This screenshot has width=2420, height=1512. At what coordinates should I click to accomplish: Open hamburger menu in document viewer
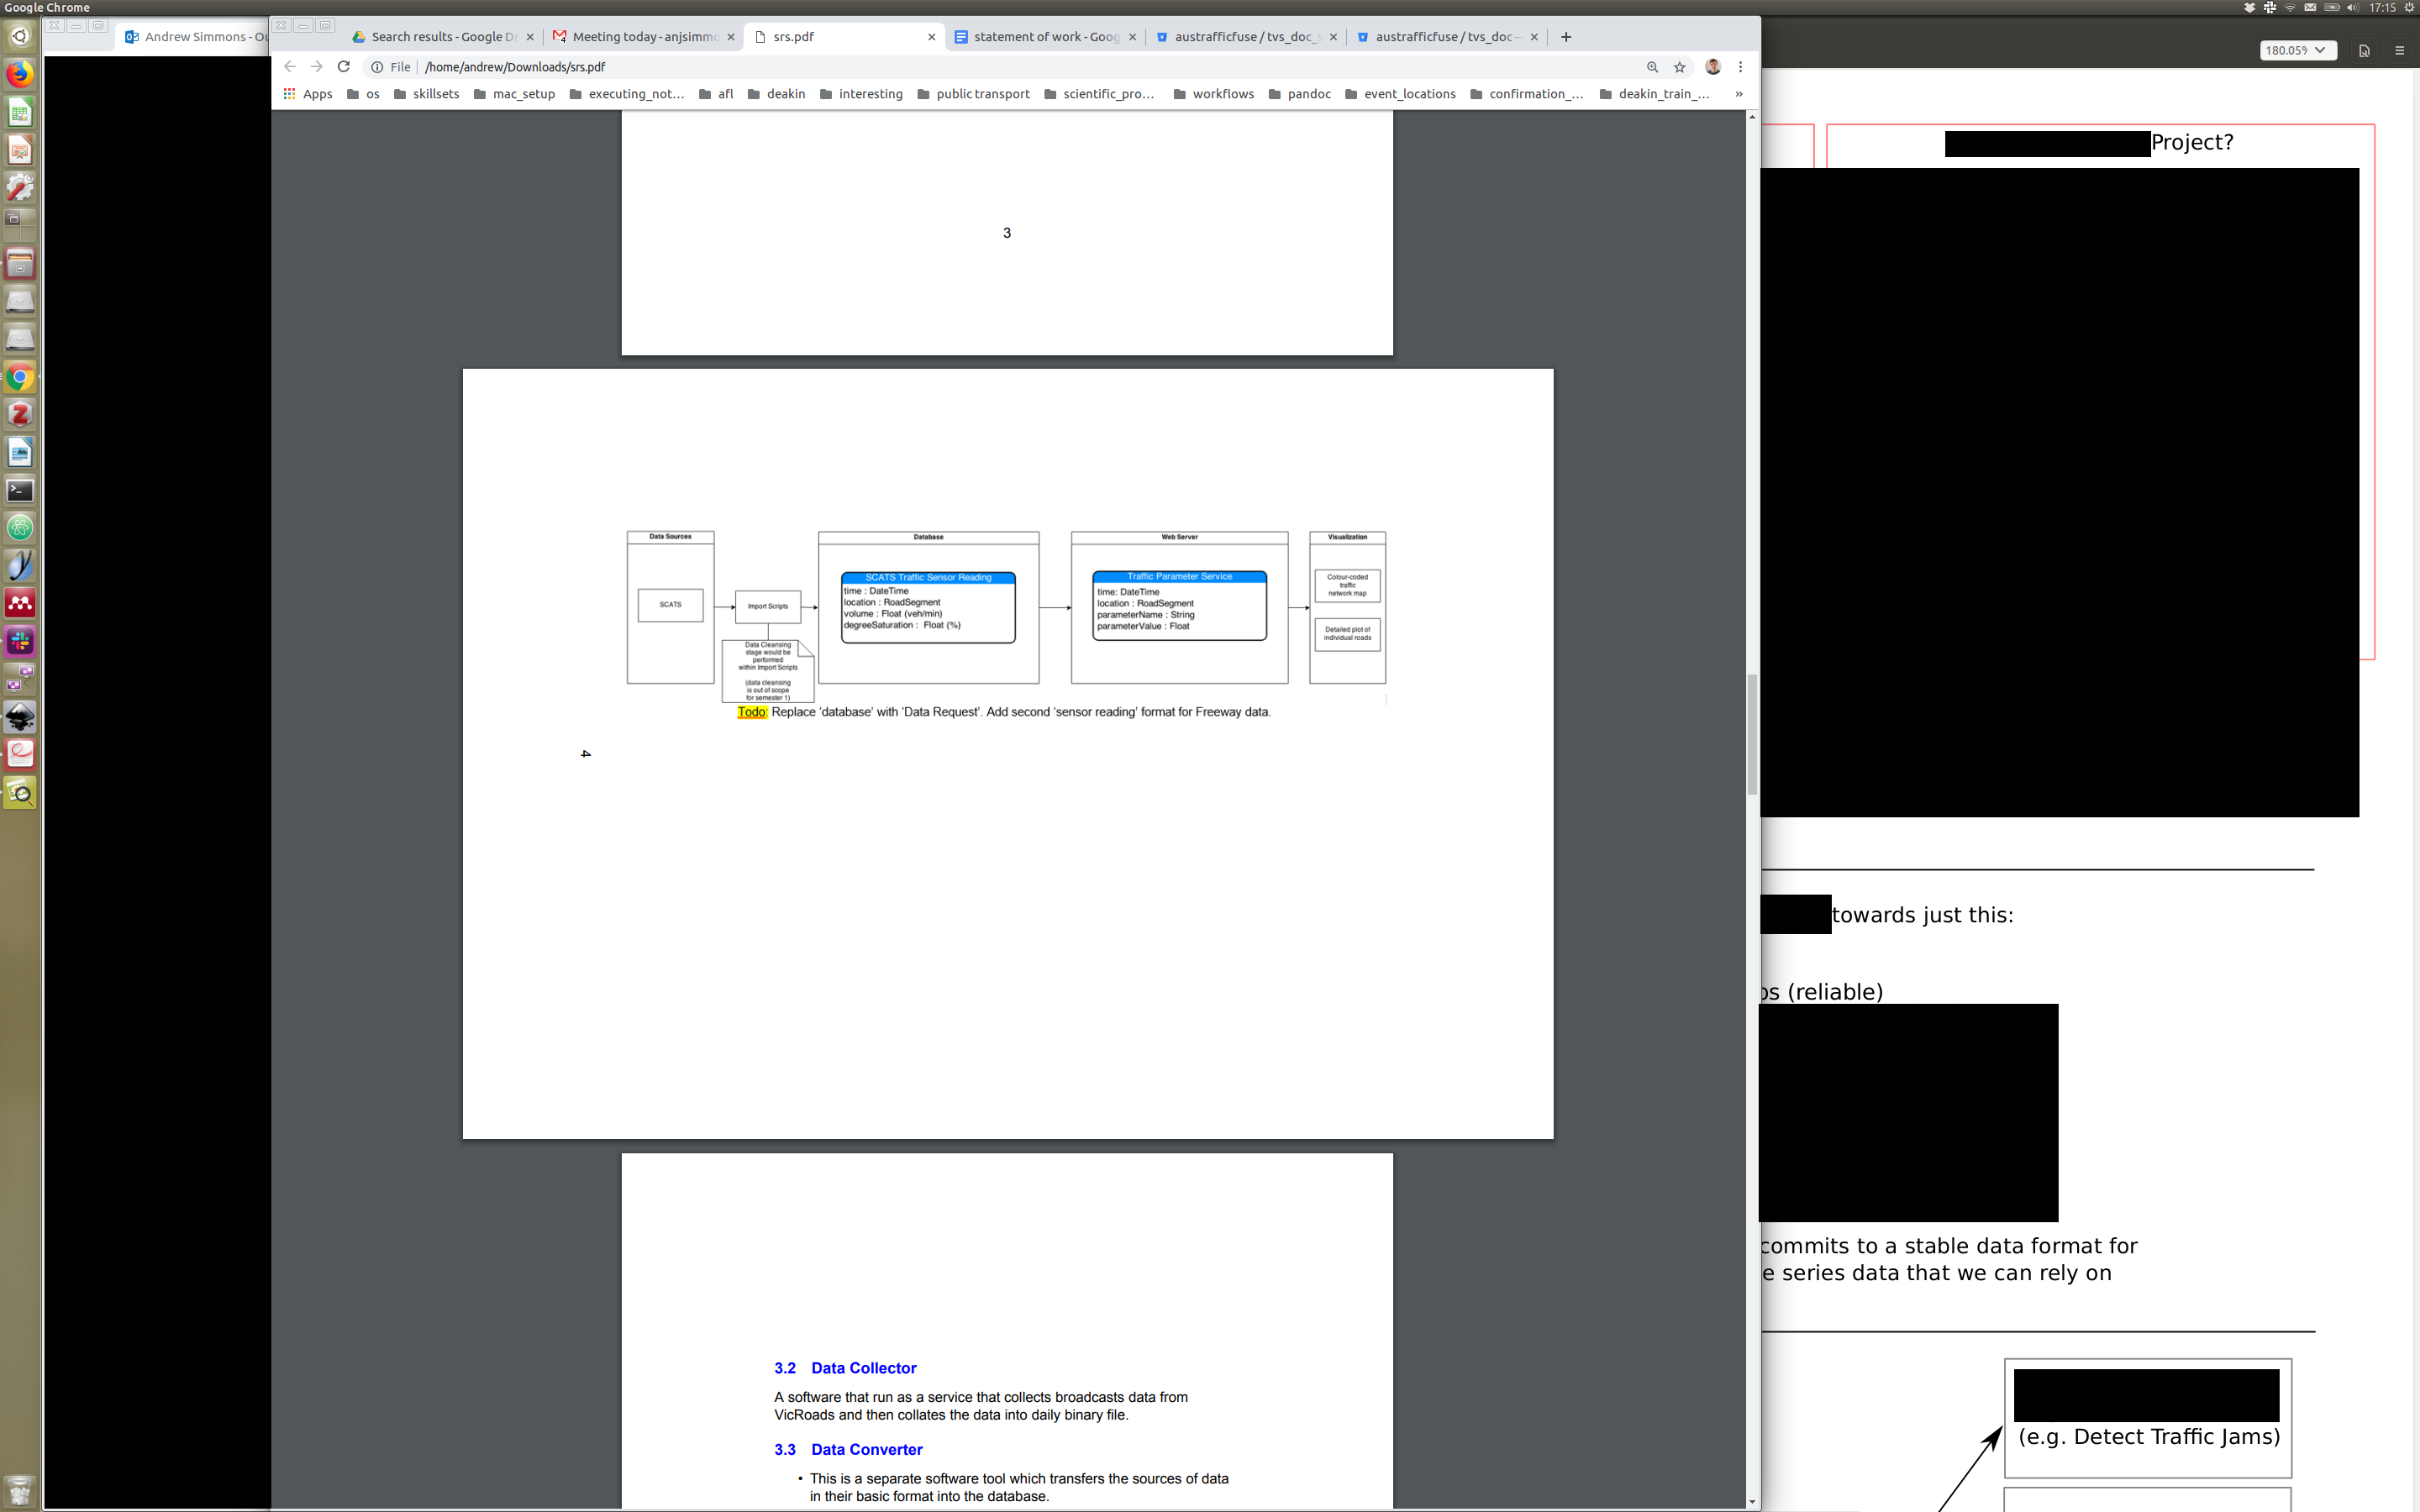[2399, 50]
